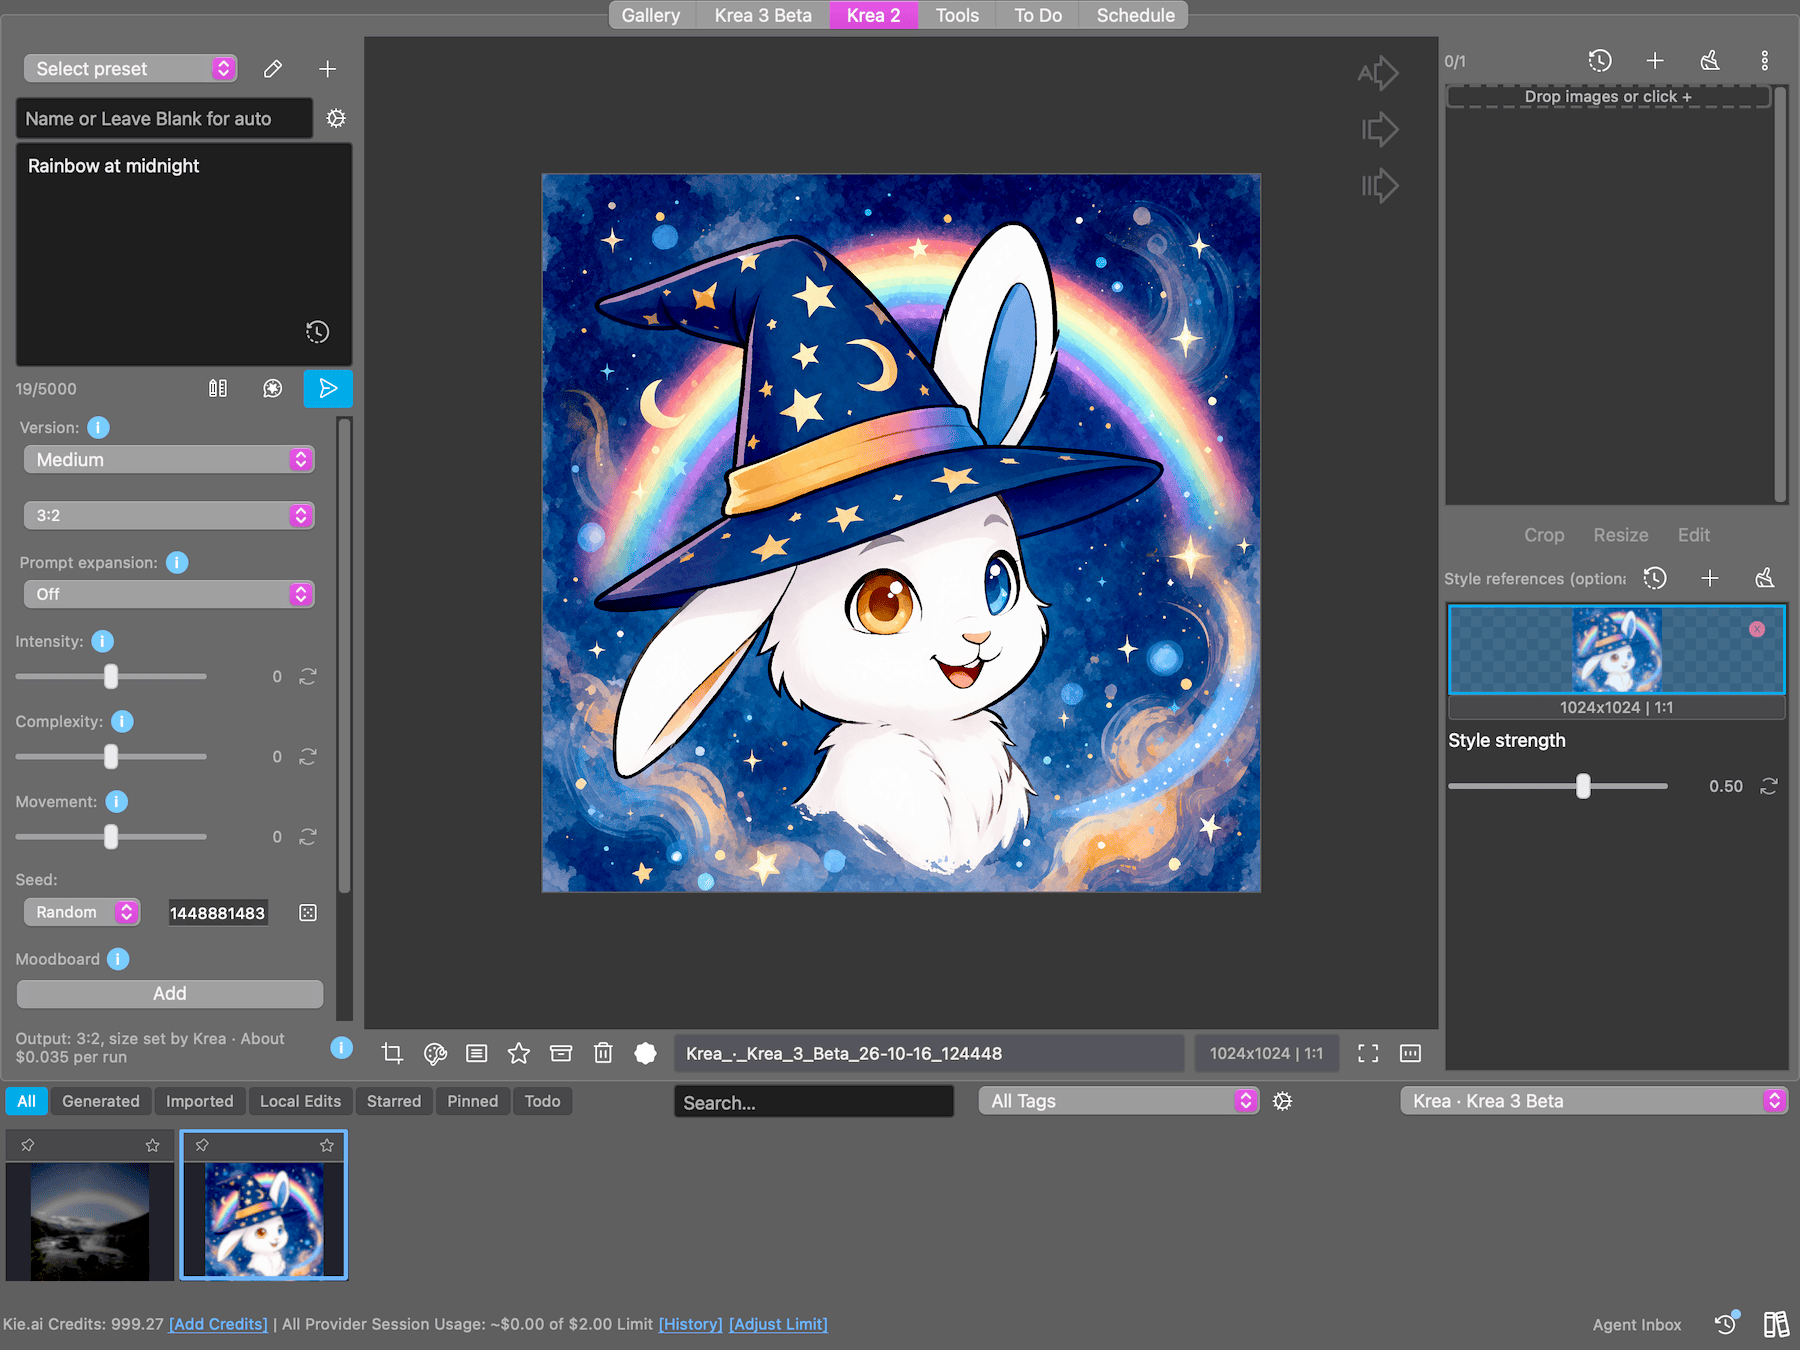
Task: Open the session usage History link
Action: (690, 1324)
